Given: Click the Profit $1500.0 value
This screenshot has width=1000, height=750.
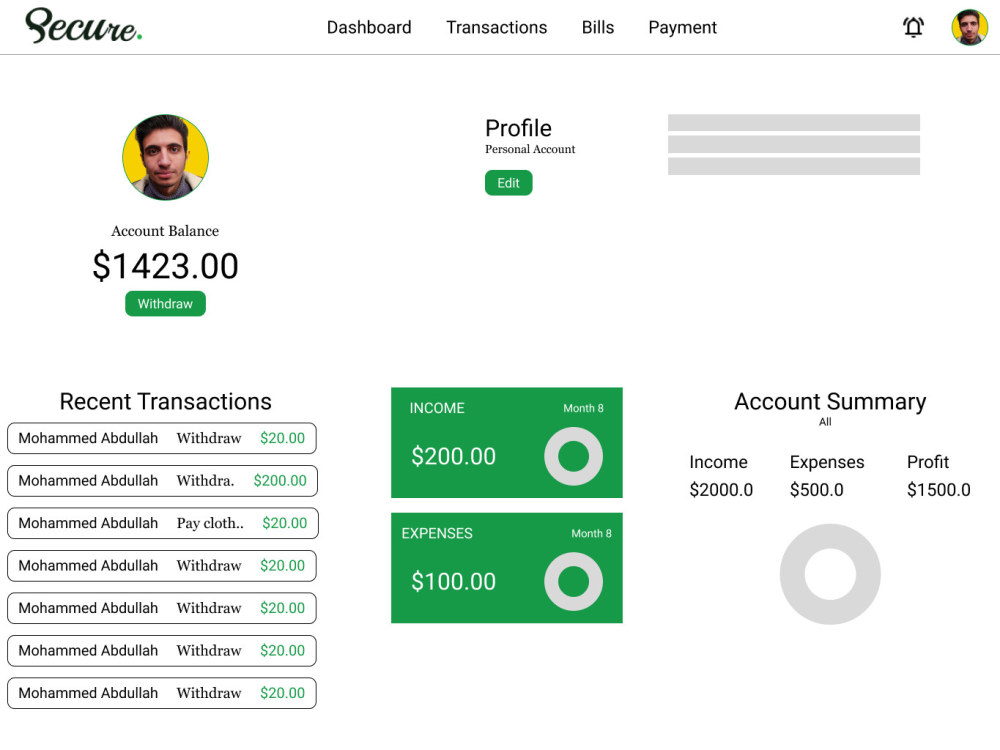Looking at the screenshot, I should (x=938, y=490).
